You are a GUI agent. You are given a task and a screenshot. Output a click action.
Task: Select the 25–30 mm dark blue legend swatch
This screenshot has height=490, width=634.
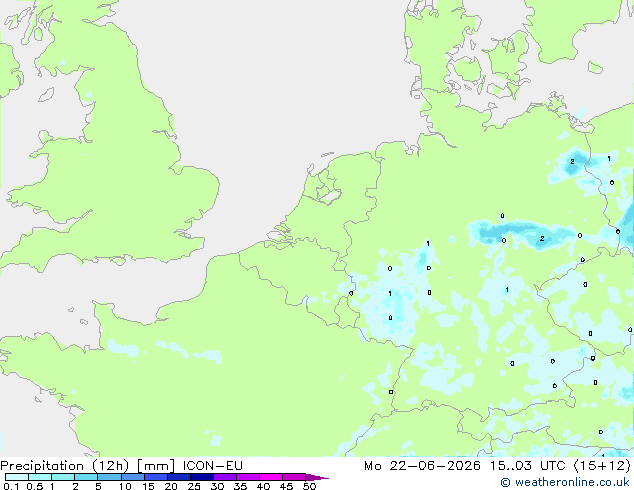[201, 477]
